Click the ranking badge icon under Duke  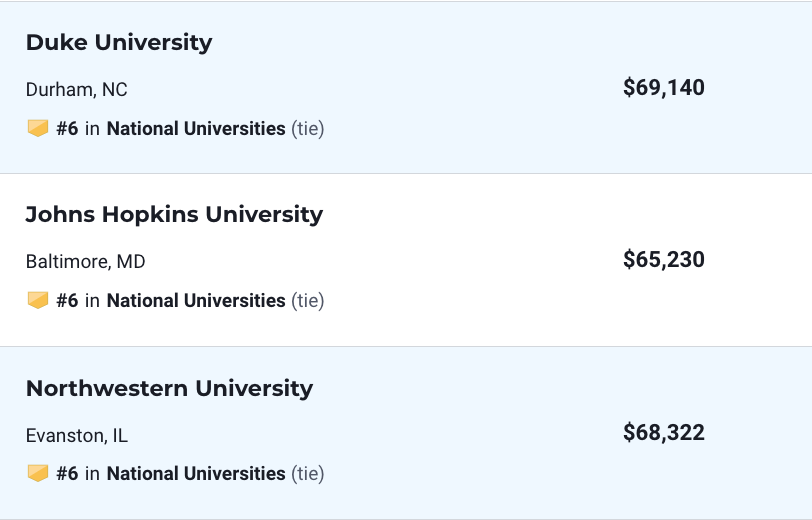click(x=38, y=128)
